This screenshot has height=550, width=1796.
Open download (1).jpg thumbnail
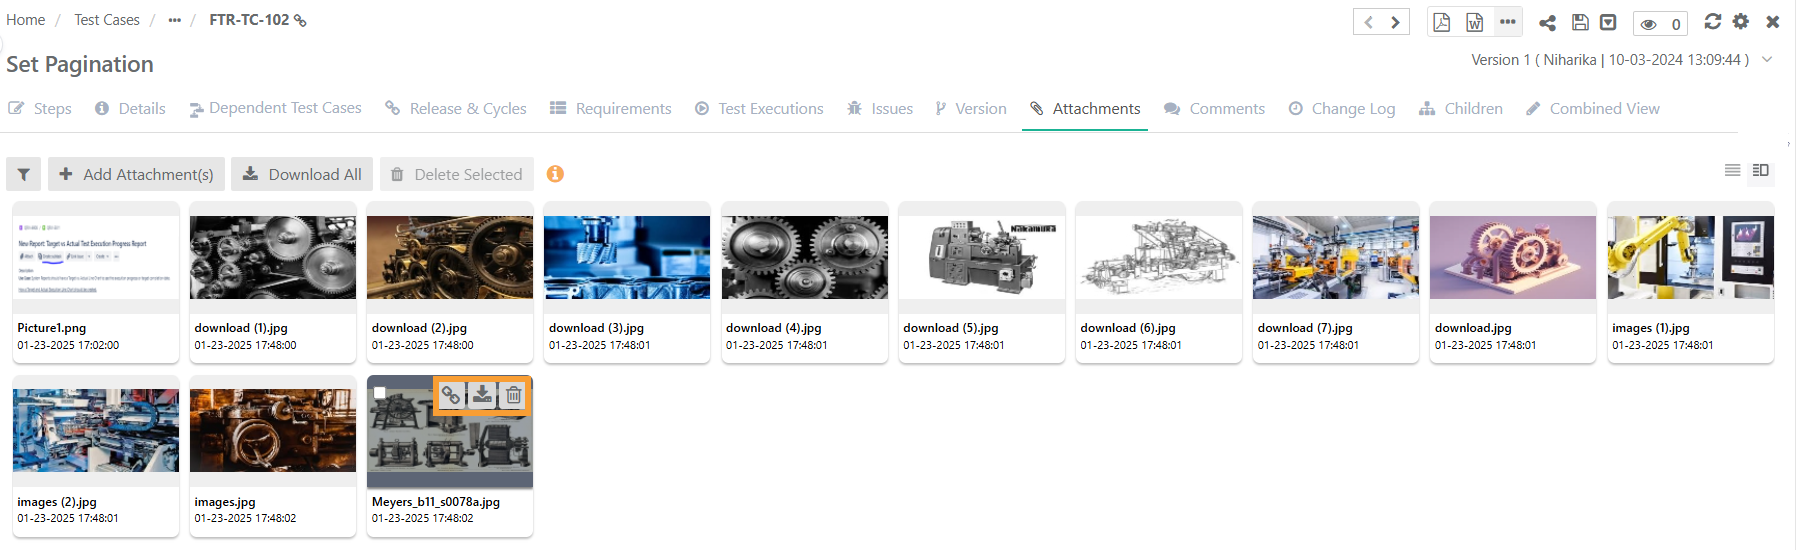[273, 257]
